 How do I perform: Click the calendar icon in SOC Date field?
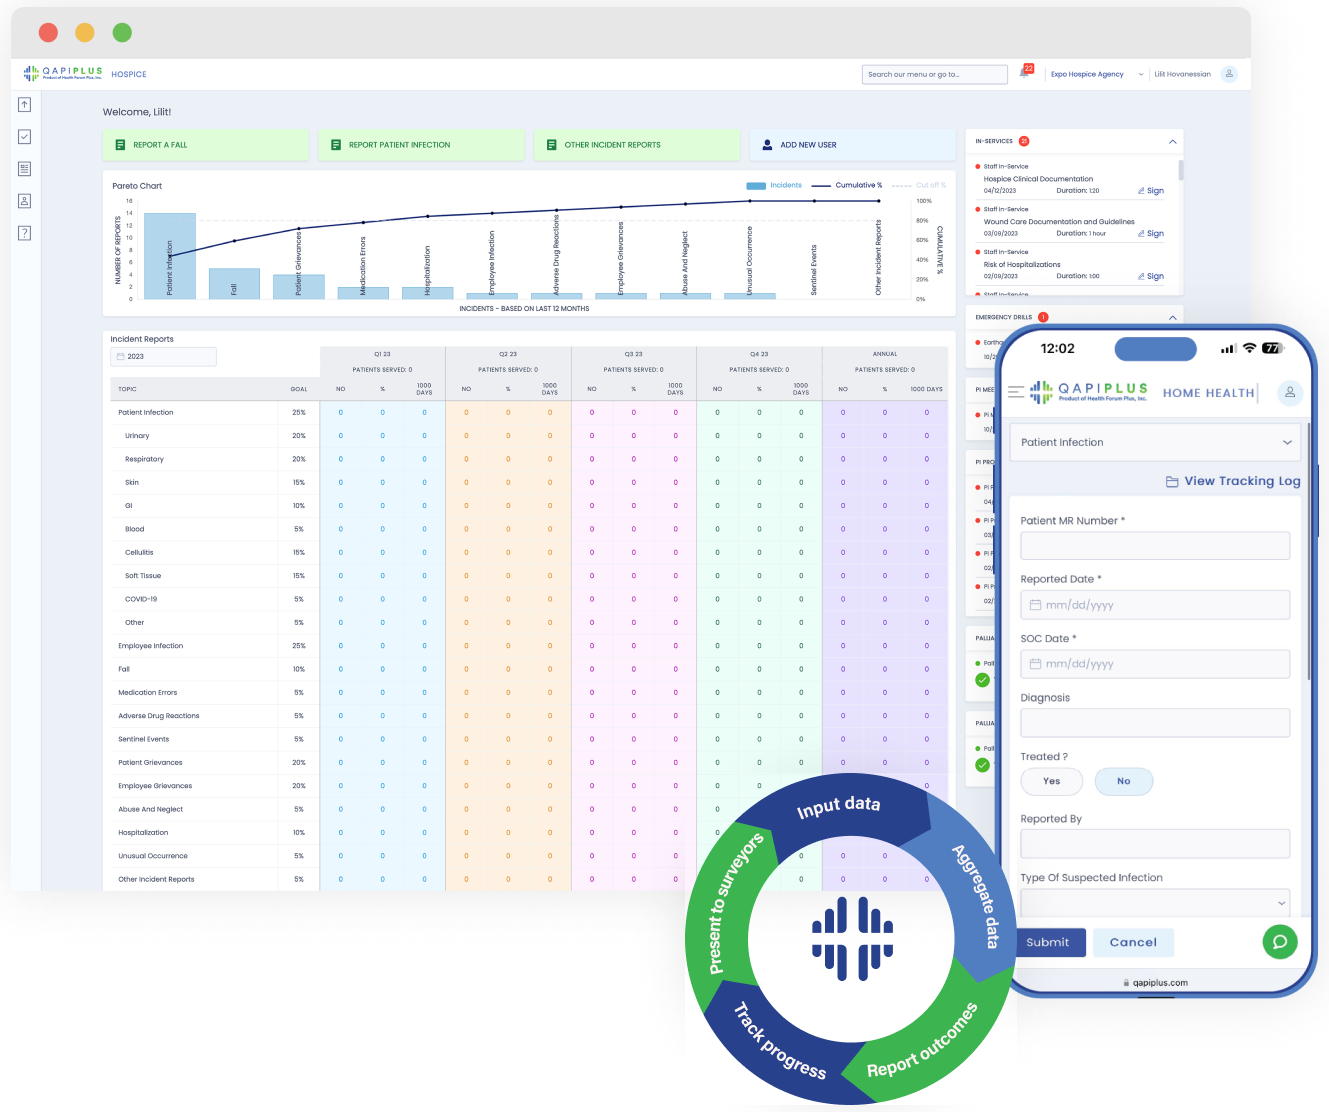tap(1035, 664)
